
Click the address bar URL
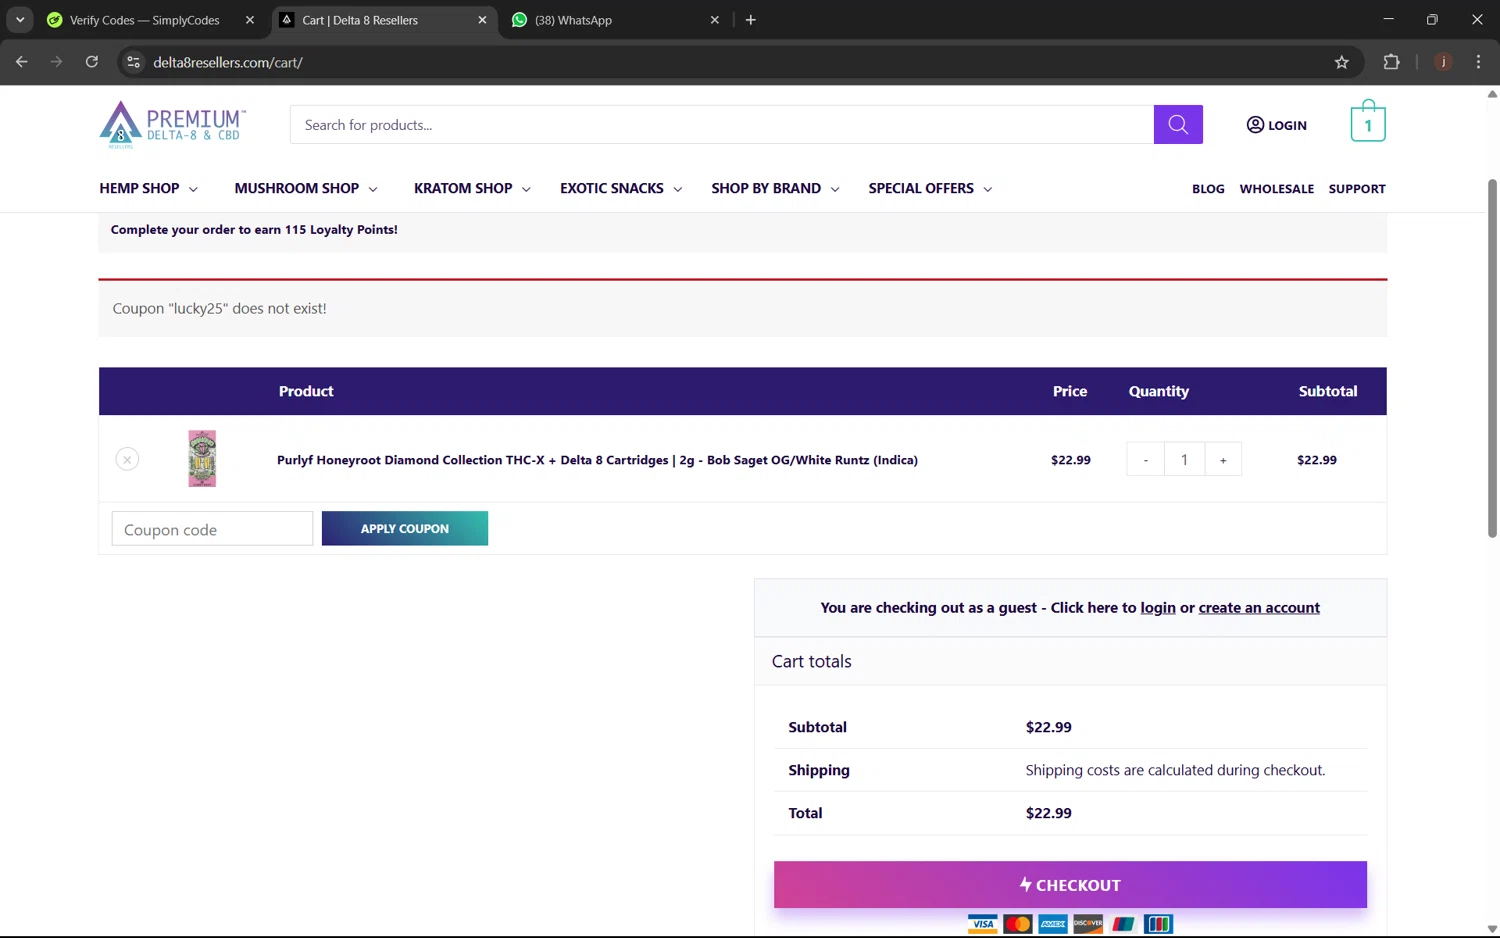[228, 62]
